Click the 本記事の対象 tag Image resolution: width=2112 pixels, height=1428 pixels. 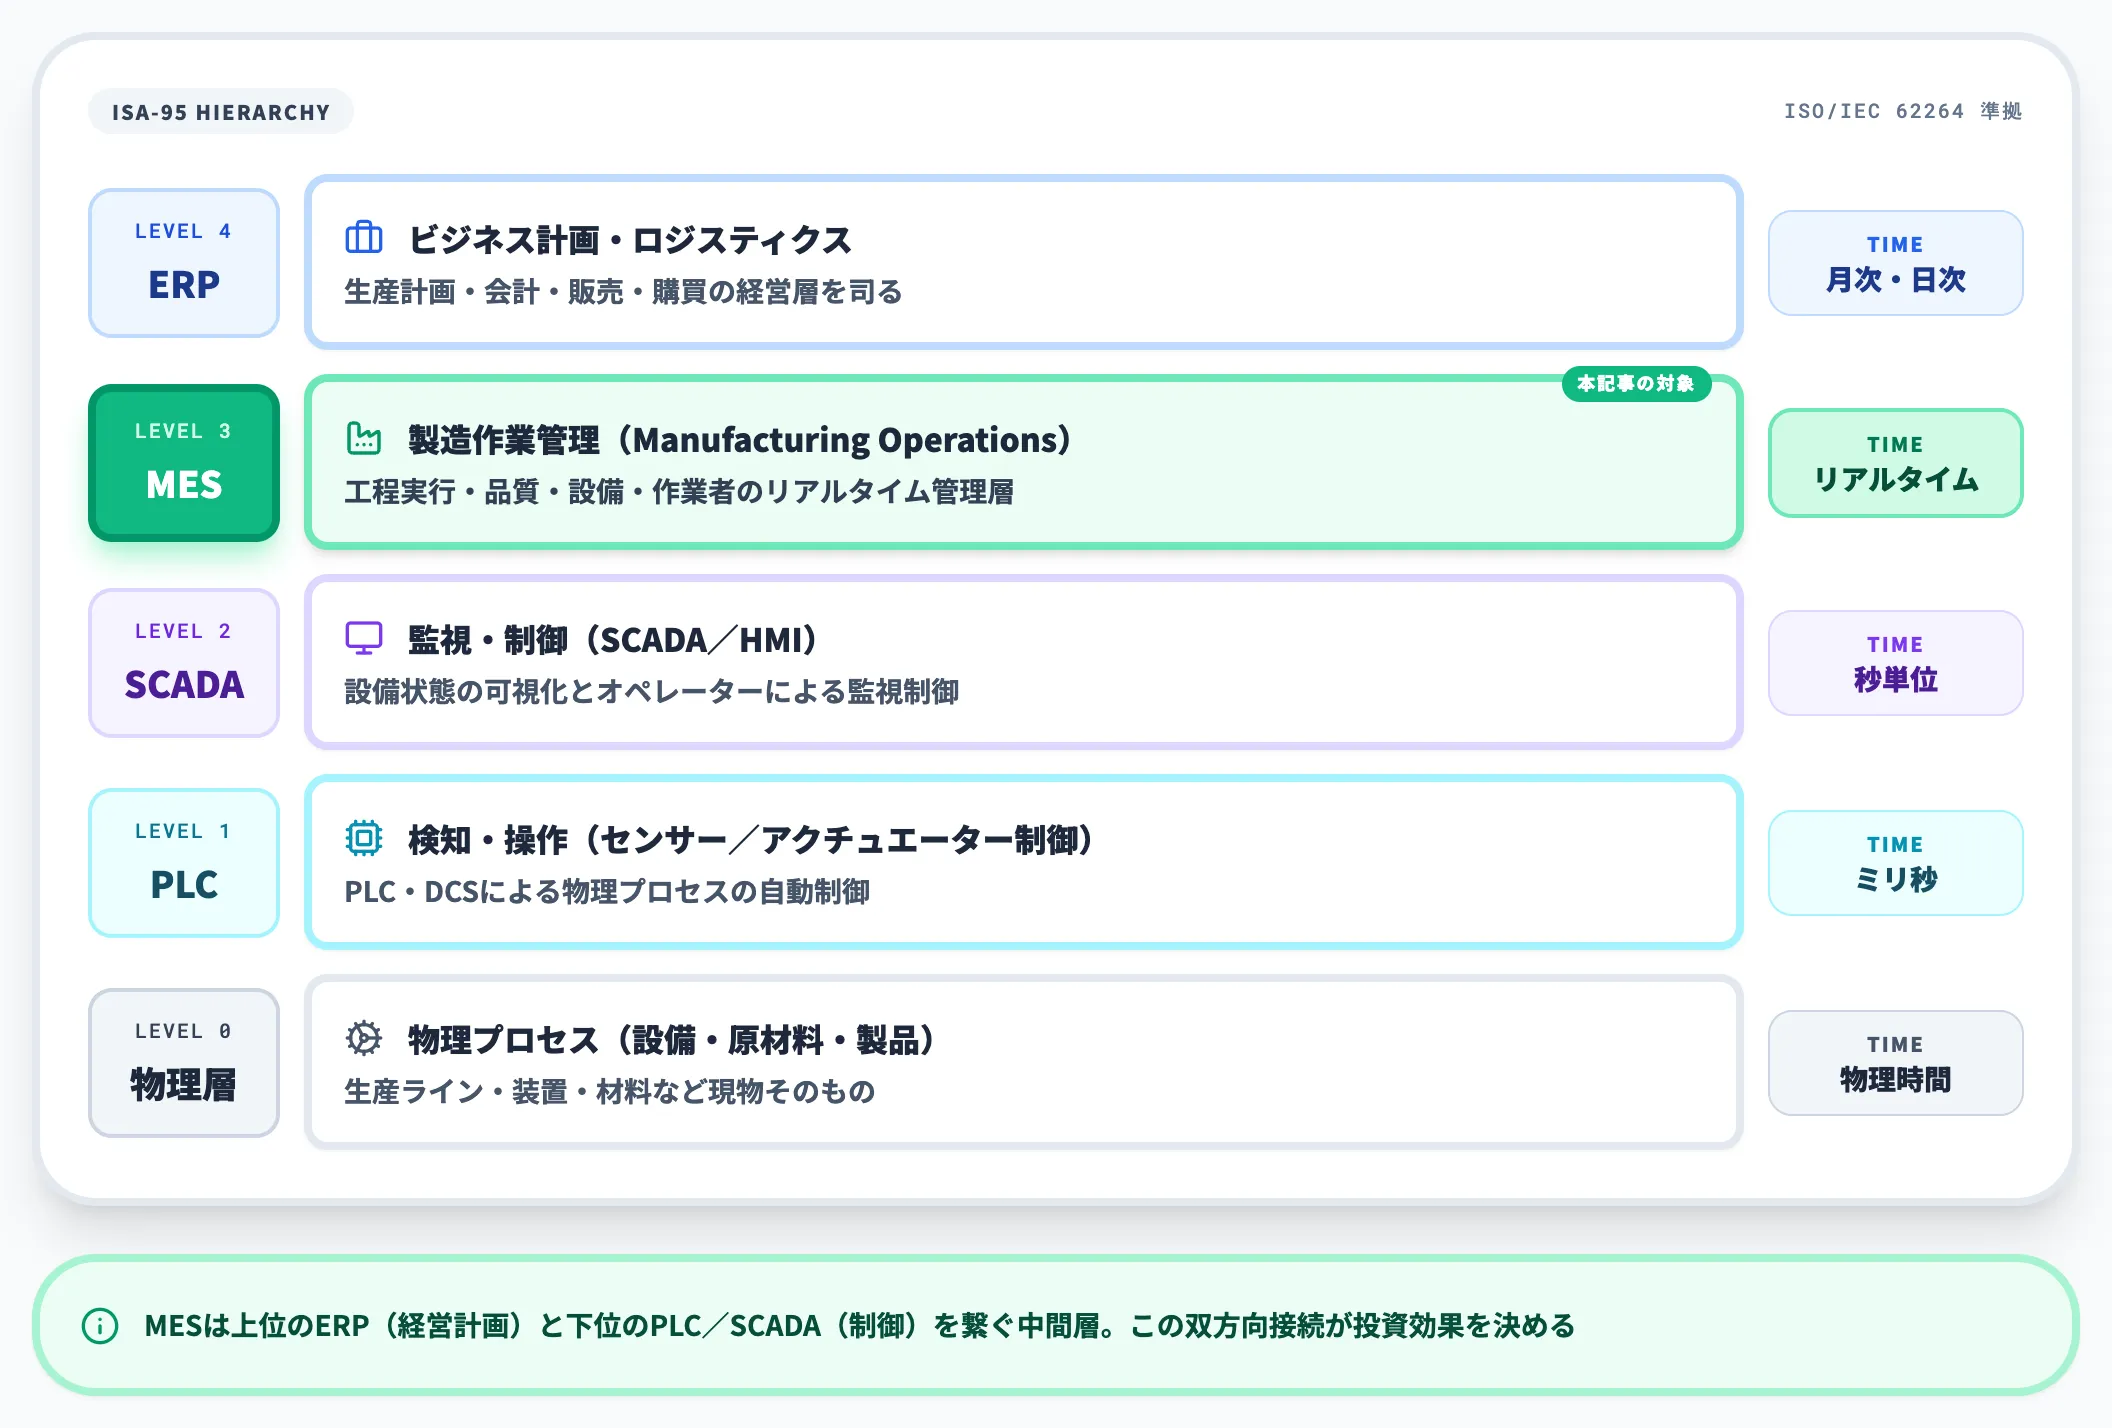point(1637,383)
